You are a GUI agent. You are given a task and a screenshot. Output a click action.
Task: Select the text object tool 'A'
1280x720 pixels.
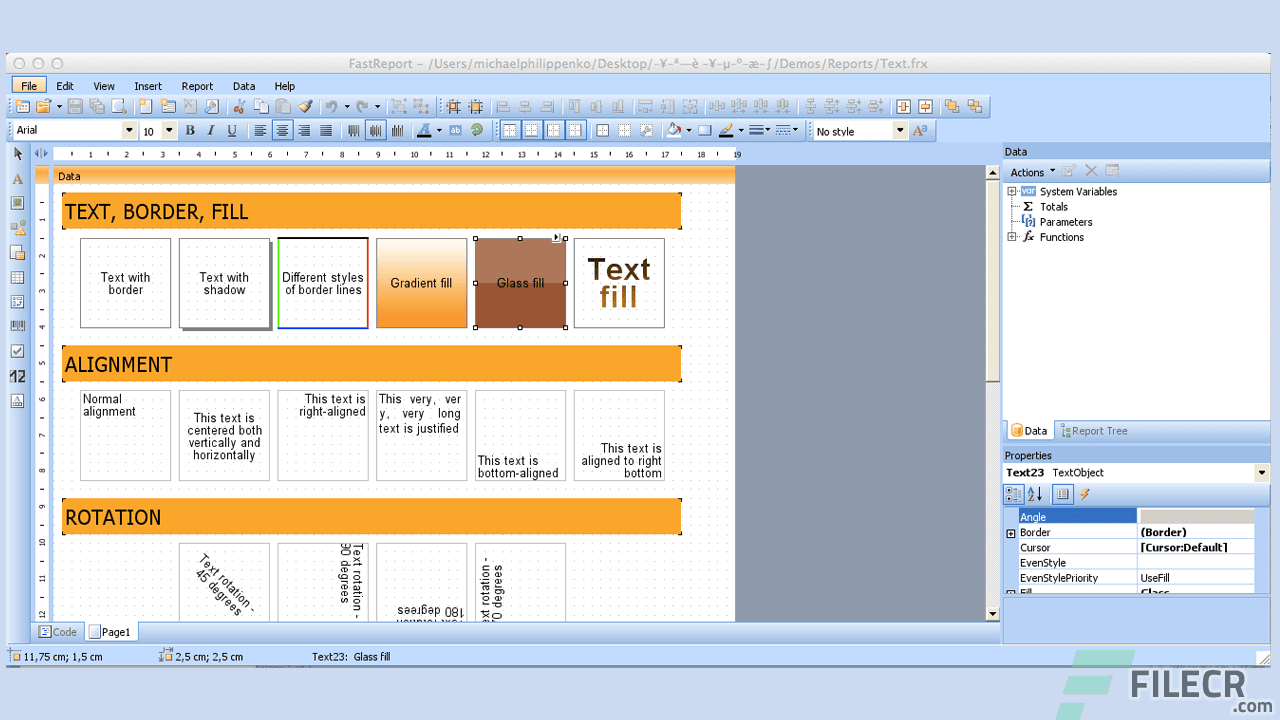click(18, 179)
